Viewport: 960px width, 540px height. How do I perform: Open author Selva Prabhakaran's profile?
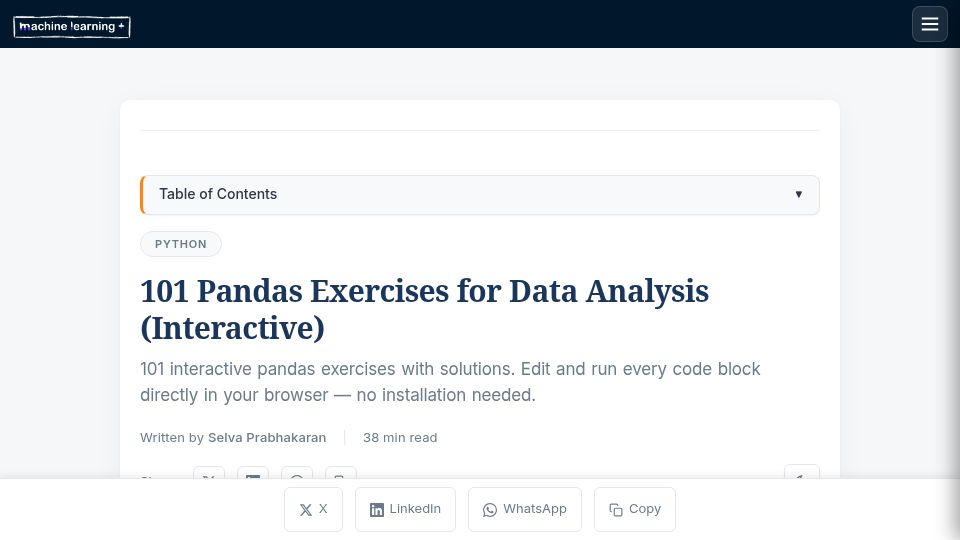267,438
